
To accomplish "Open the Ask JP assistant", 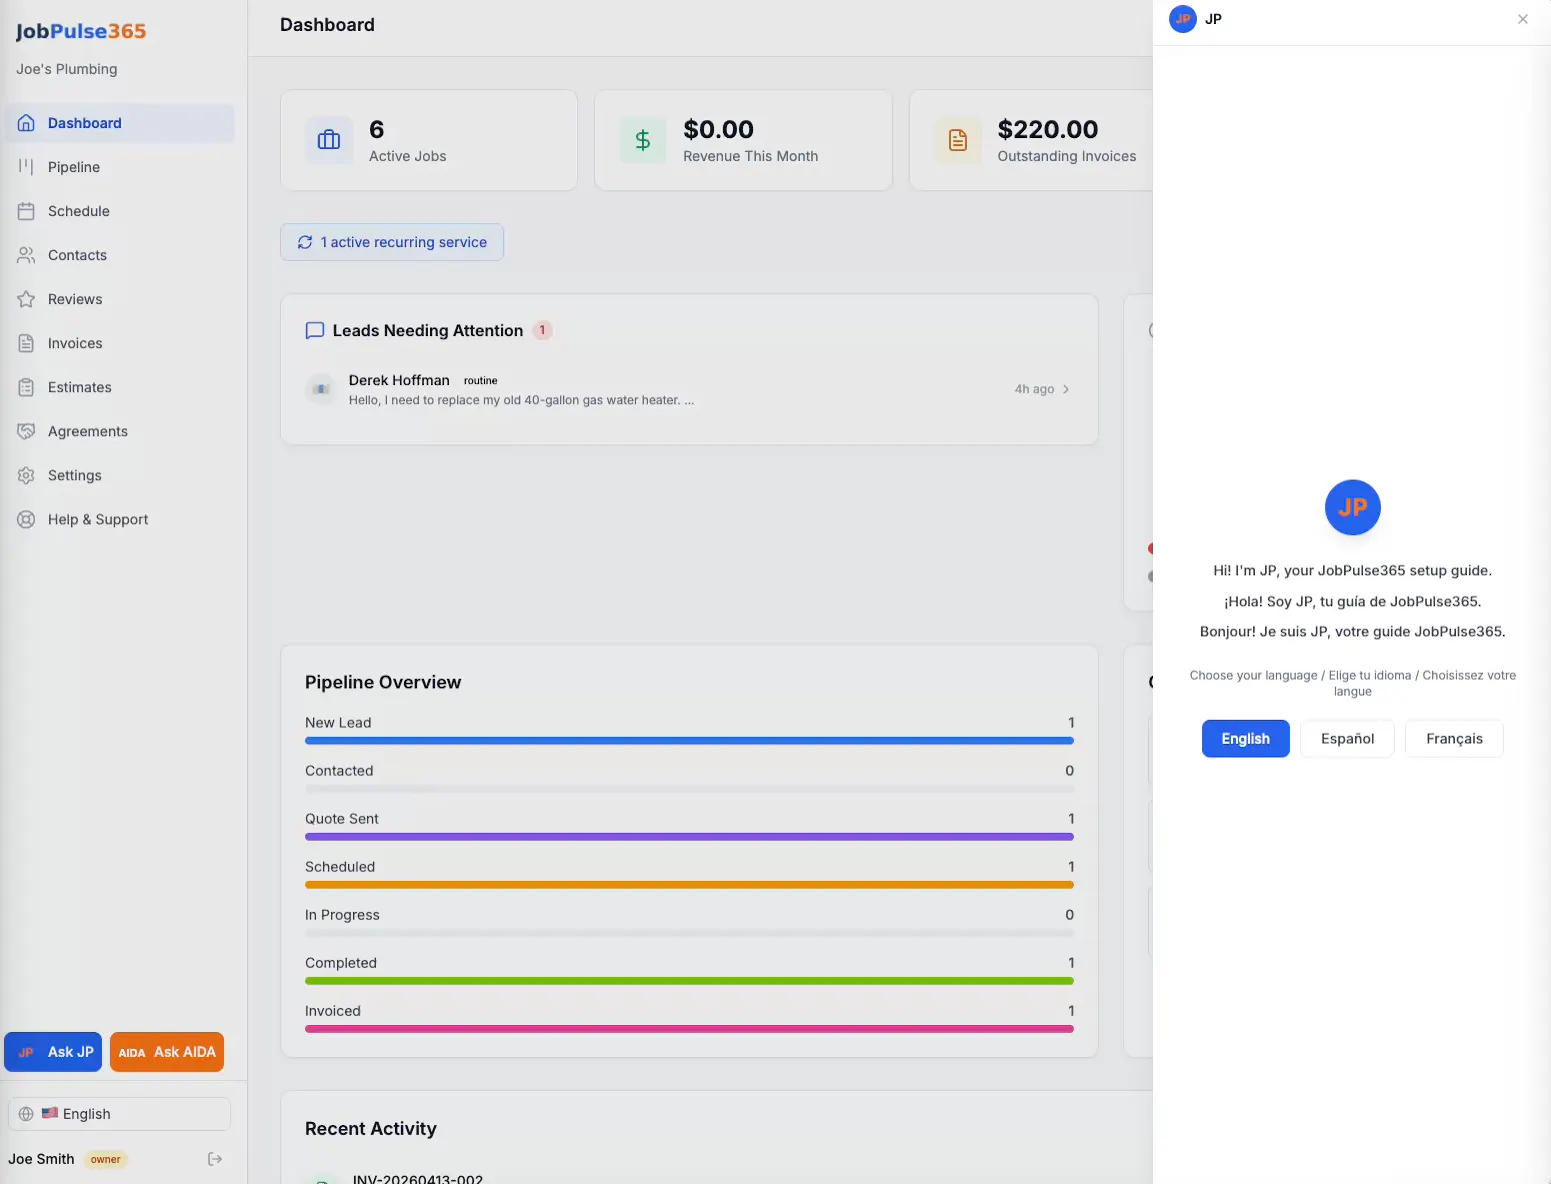I will point(53,1052).
